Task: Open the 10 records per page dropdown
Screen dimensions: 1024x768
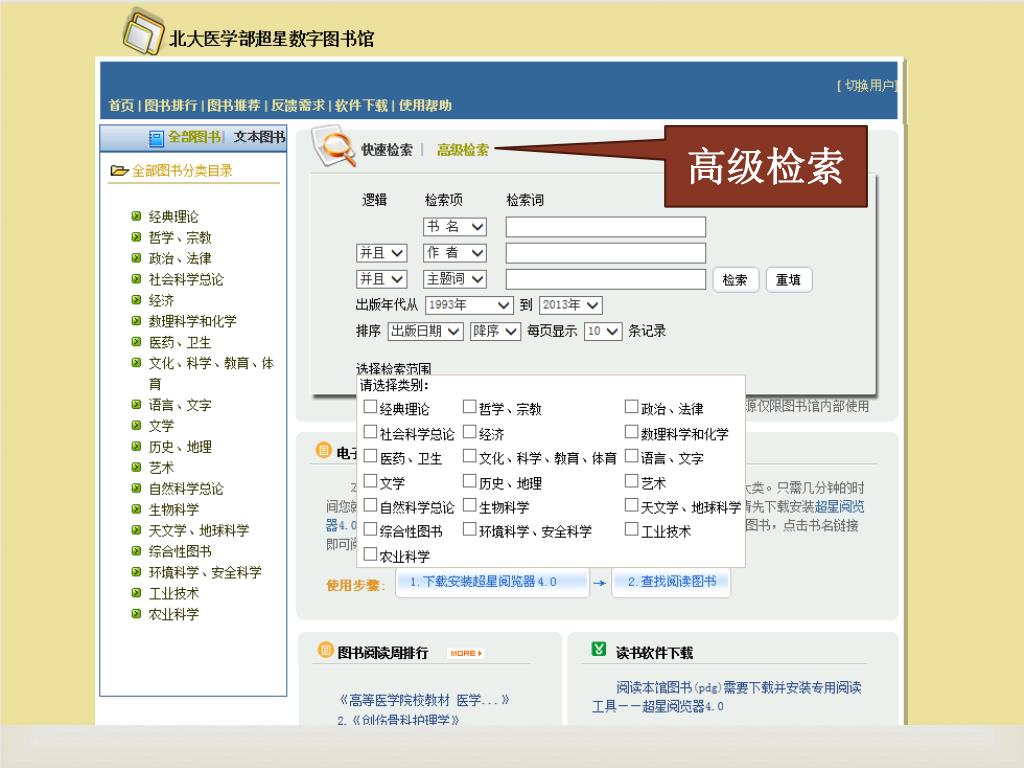Action: point(603,331)
